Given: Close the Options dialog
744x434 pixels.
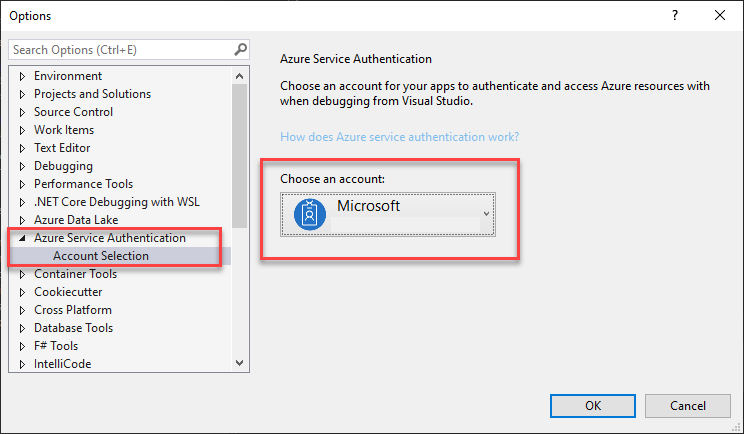Looking at the screenshot, I should [720, 16].
